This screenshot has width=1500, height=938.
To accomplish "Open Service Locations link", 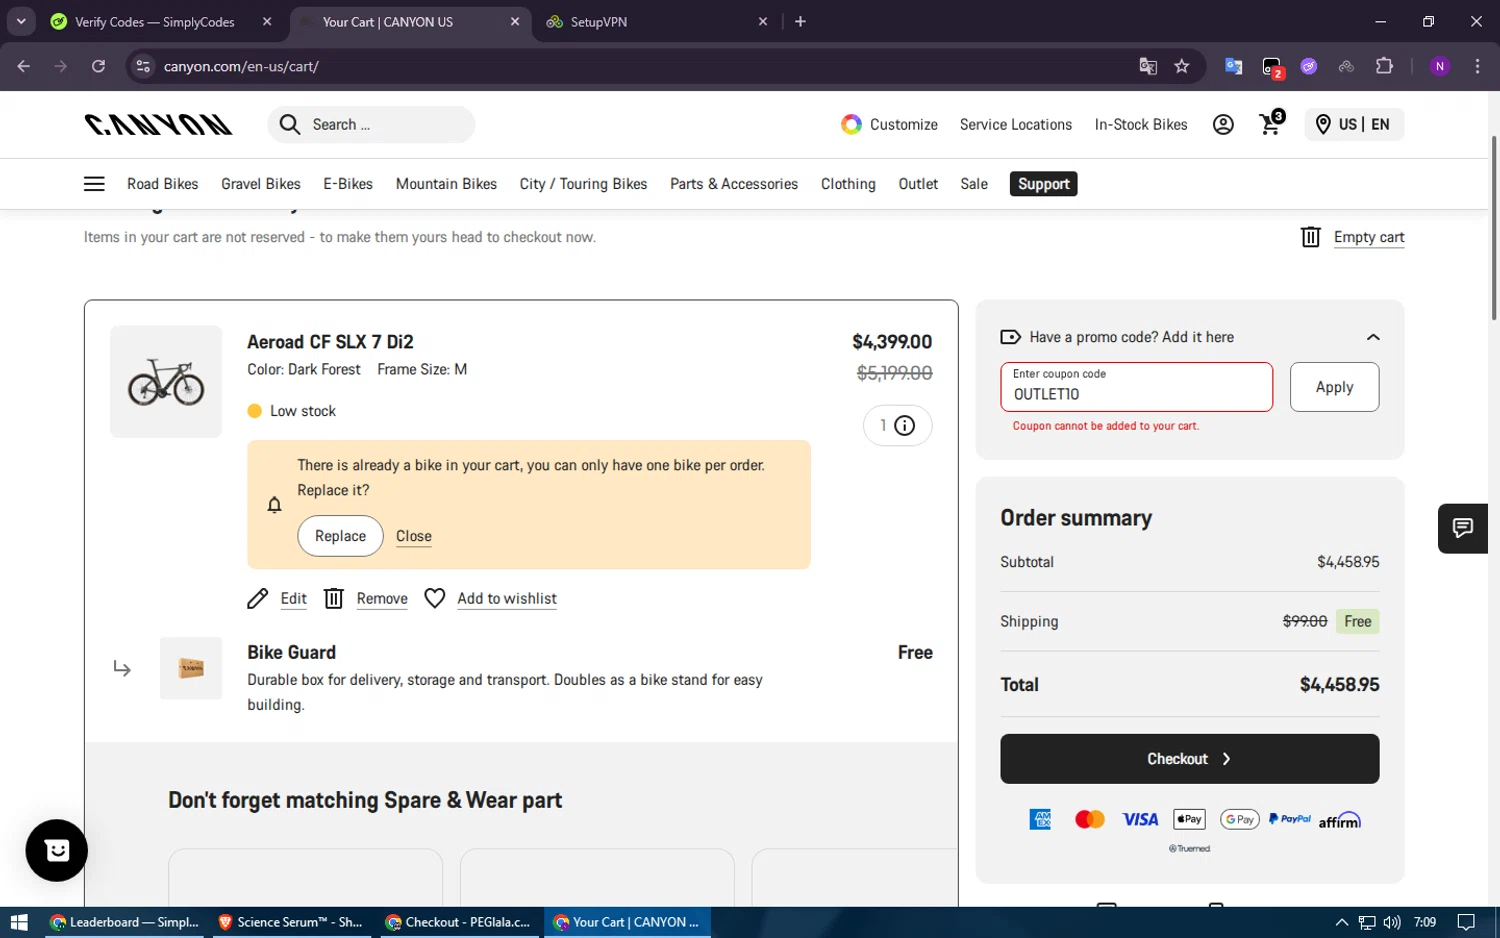I will [1015, 124].
